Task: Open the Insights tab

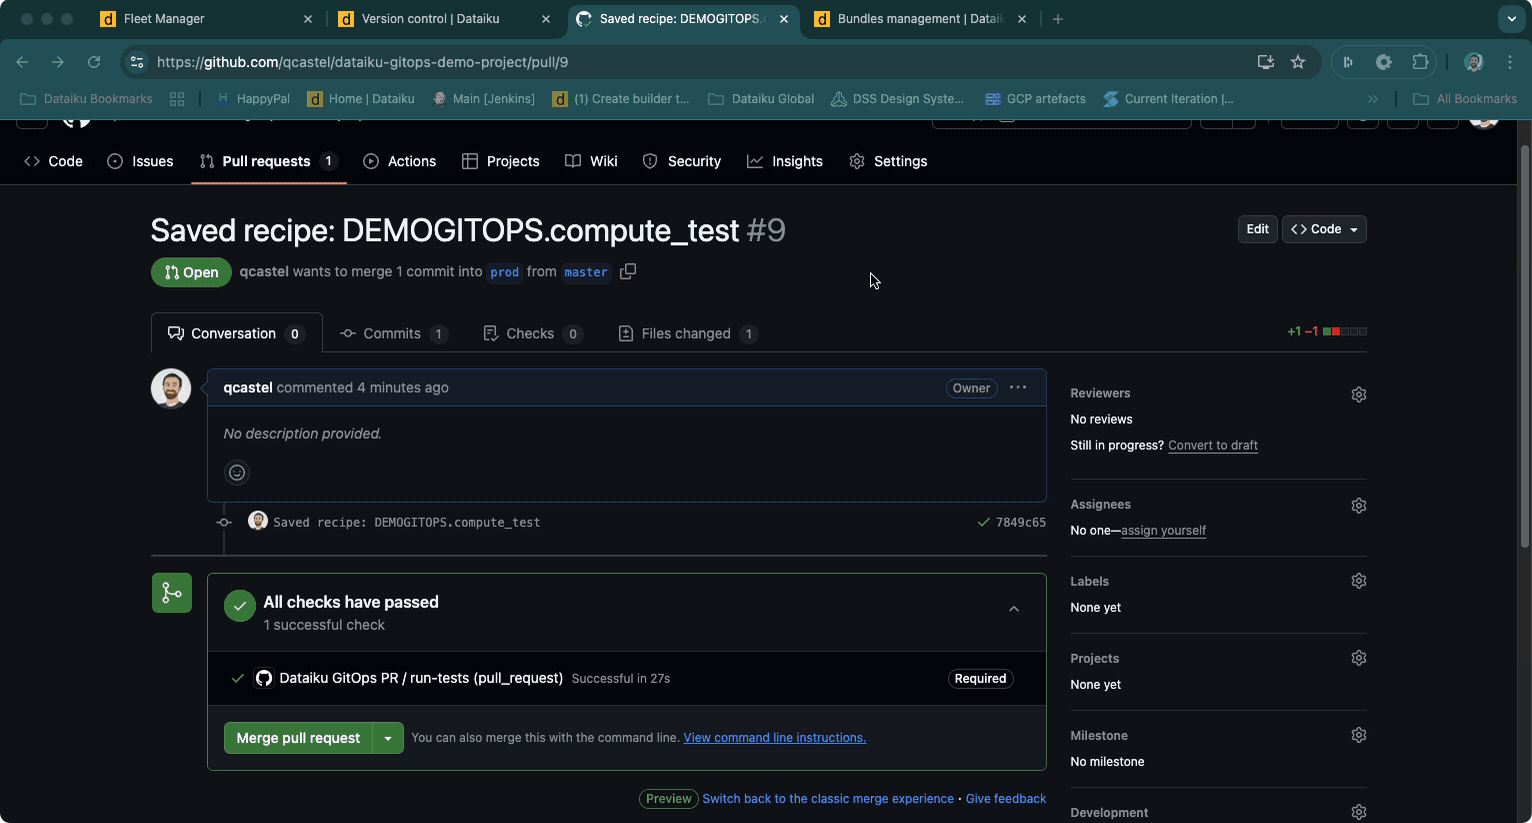Action: tap(784, 161)
